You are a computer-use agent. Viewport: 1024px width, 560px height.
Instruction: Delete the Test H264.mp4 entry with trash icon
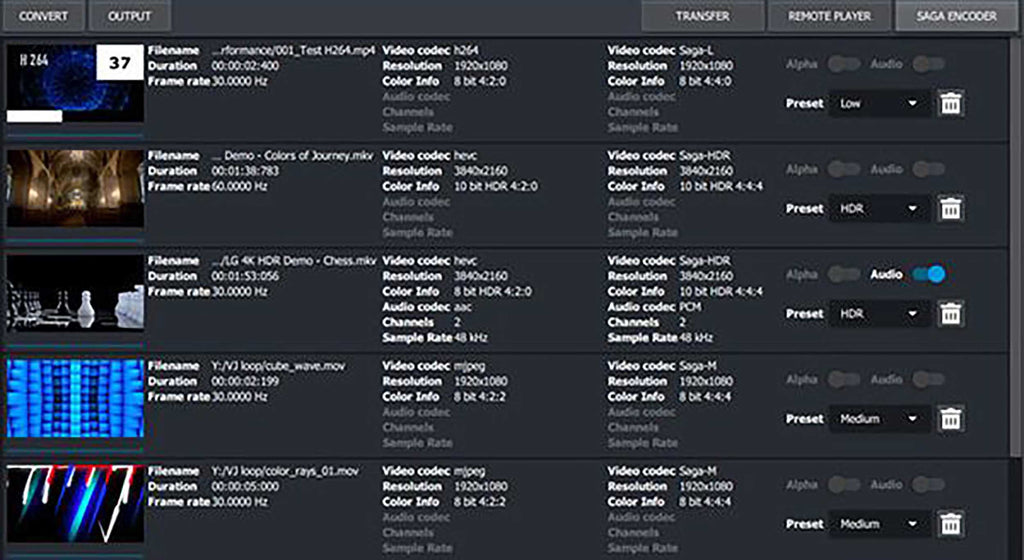[950, 103]
